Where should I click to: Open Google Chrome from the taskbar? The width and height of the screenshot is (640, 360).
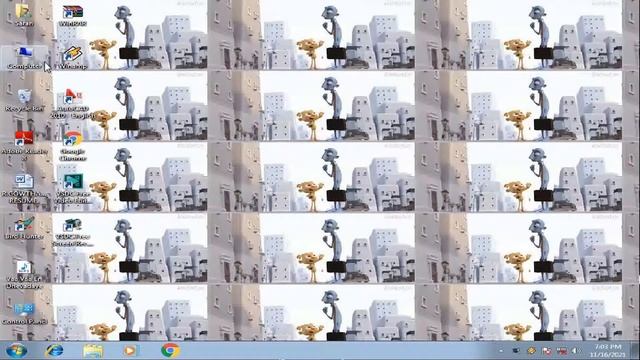point(170,350)
